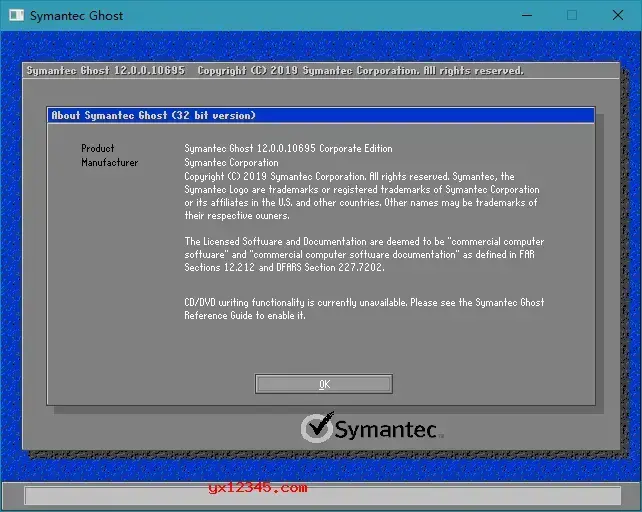Close the Symantec Ghost window
The height and width of the screenshot is (512, 642).
617,16
